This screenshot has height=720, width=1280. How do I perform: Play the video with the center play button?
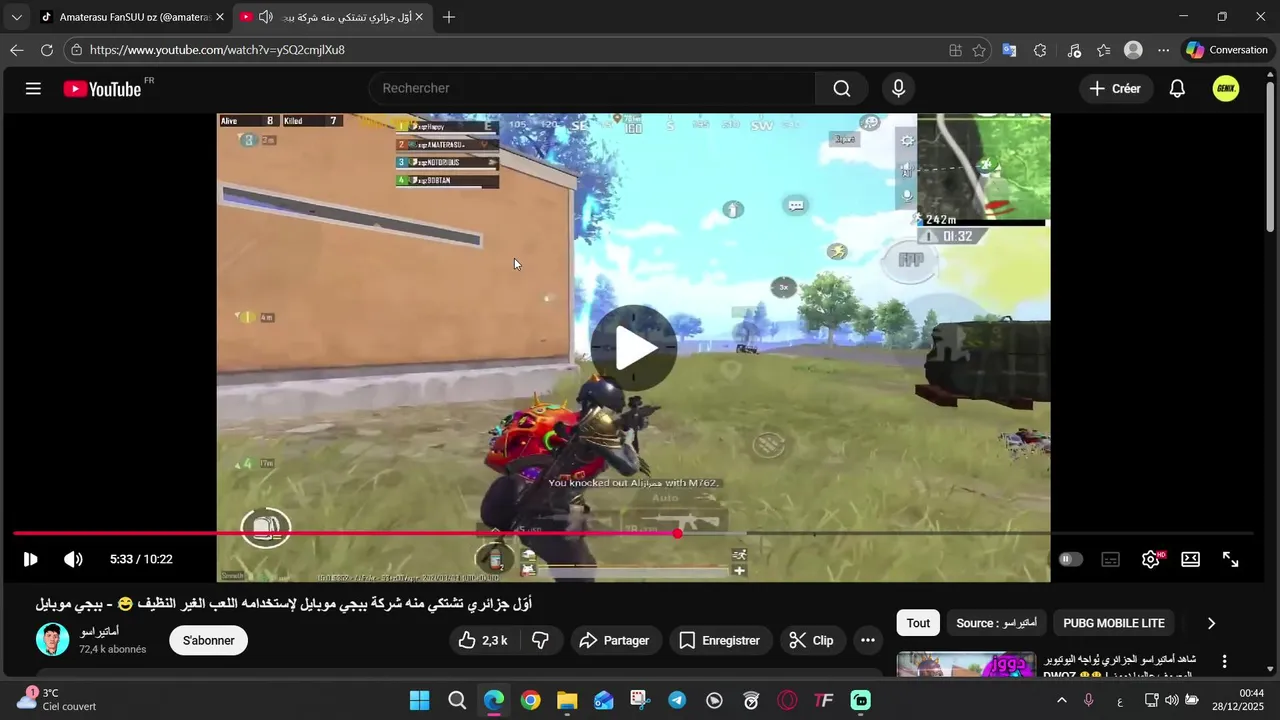coord(634,348)
